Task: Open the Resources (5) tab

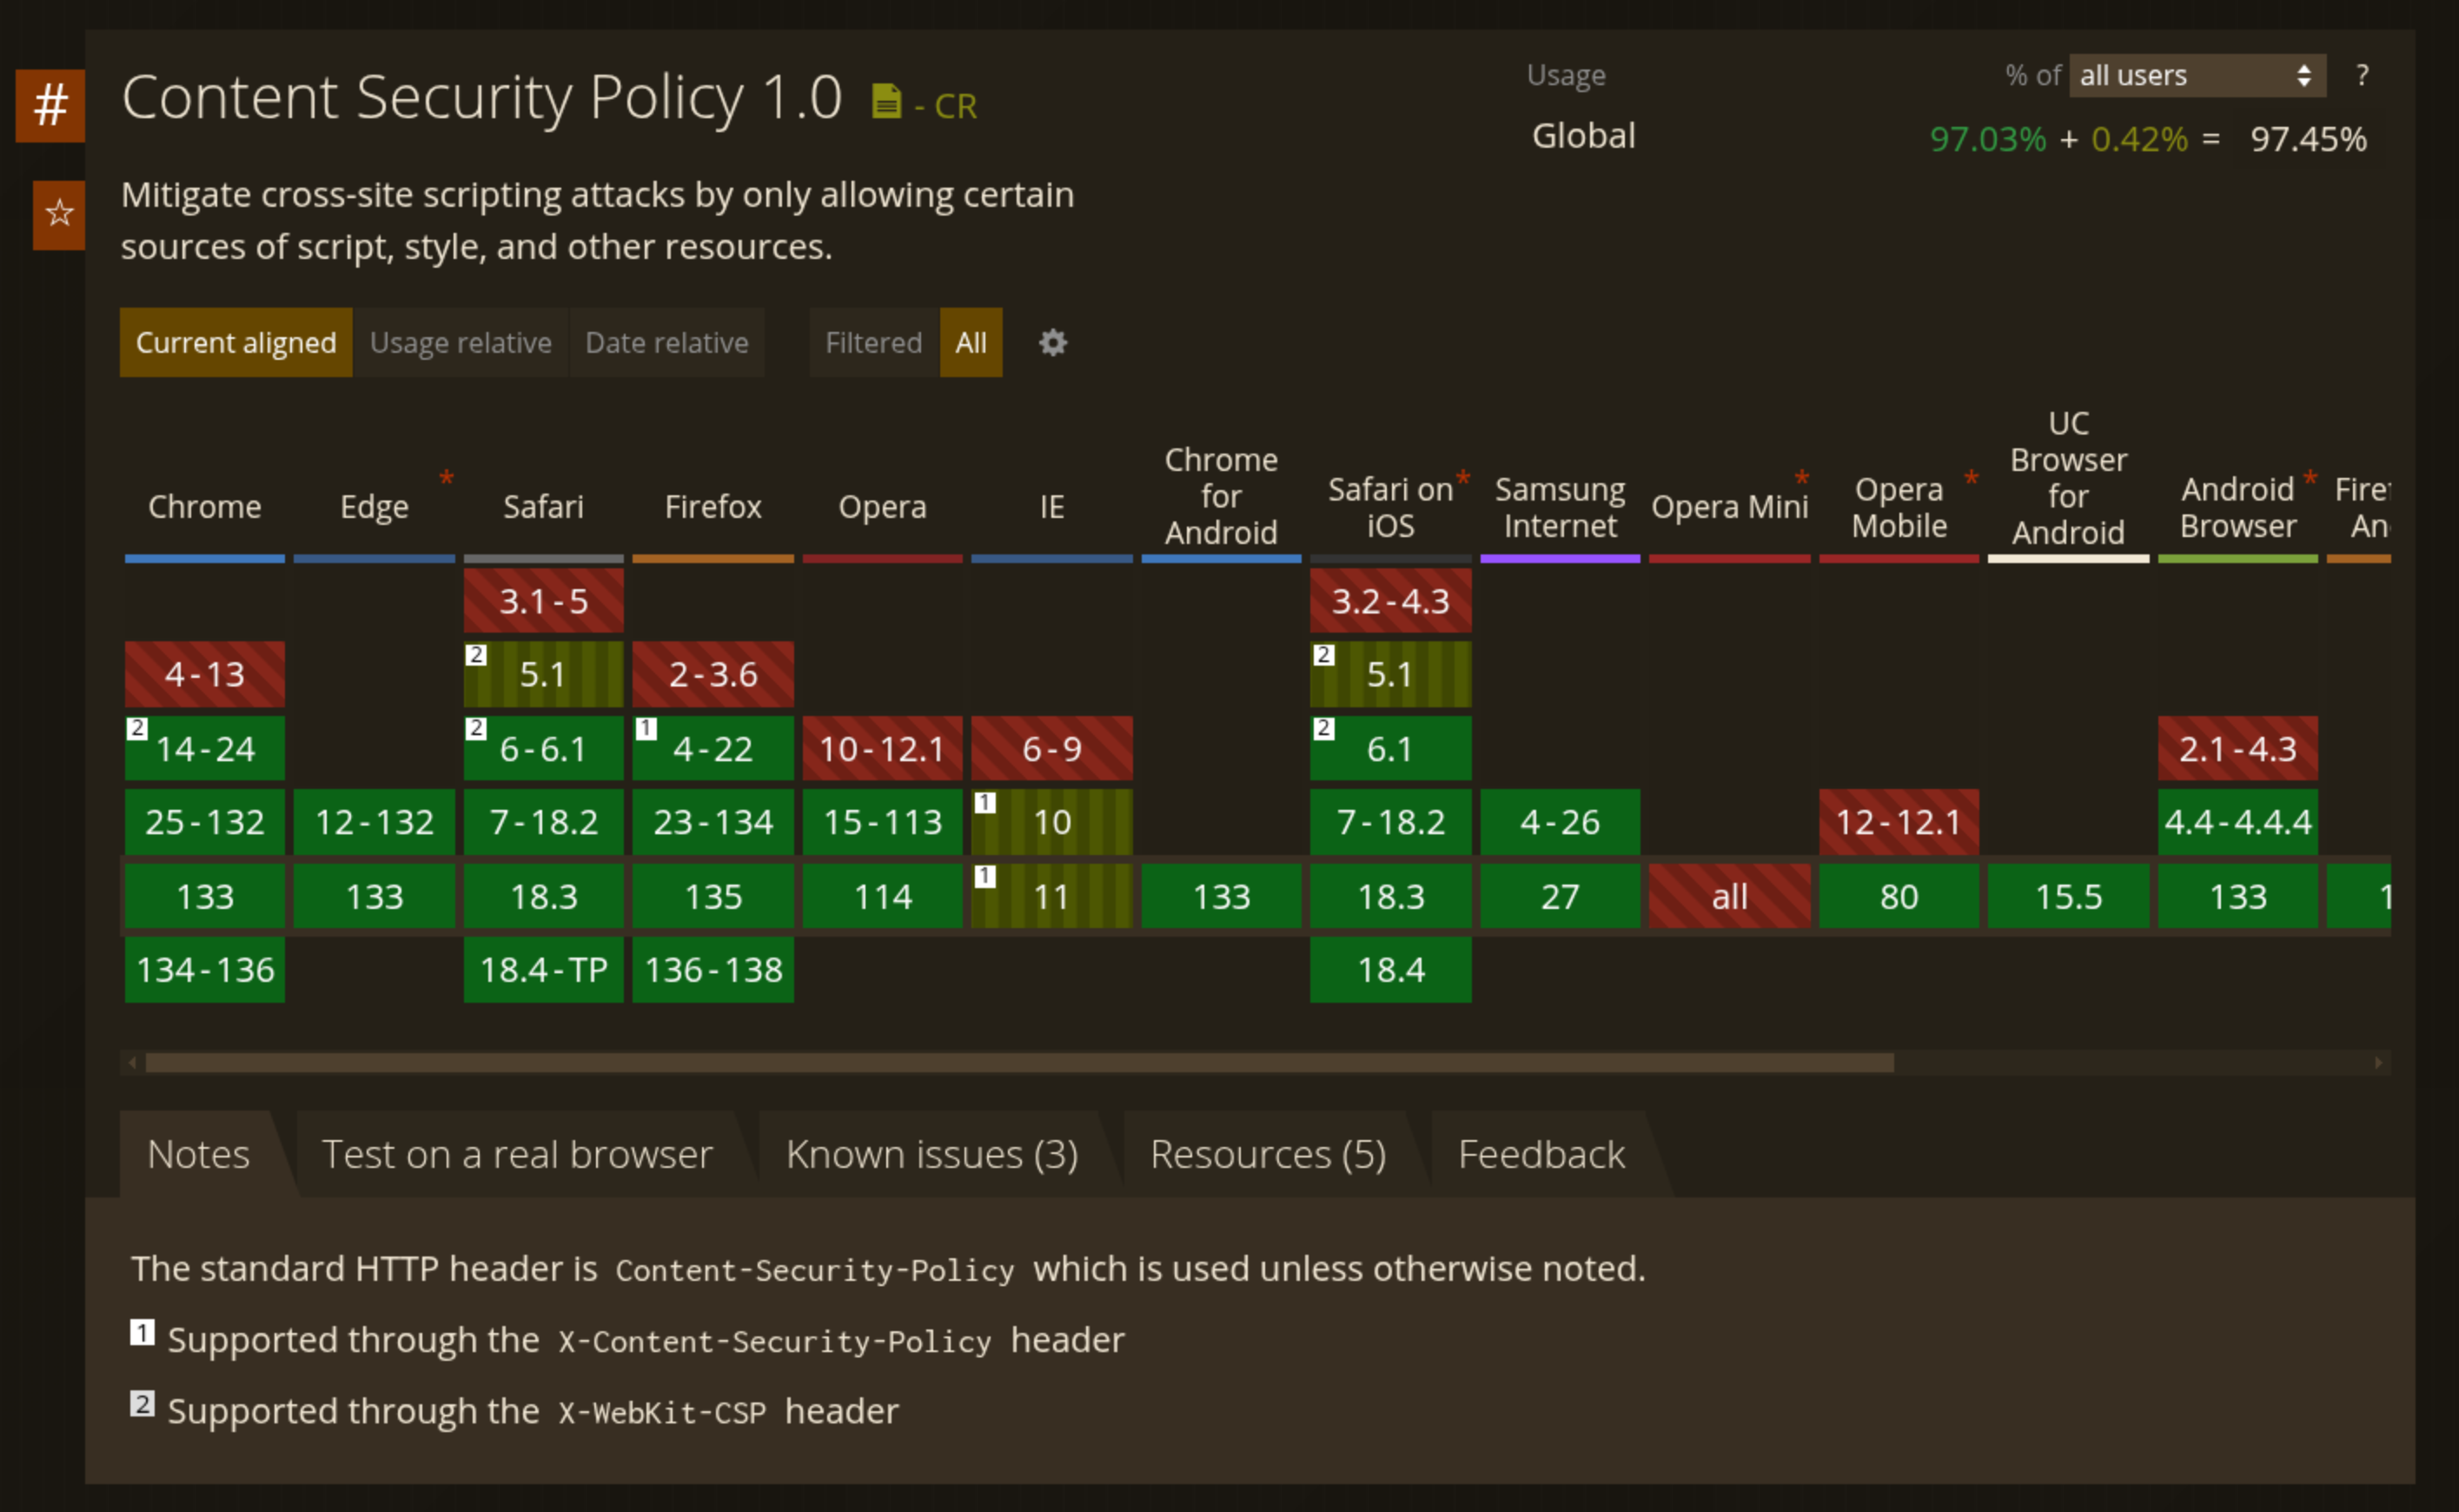Action: [x=1267, y=1155]
